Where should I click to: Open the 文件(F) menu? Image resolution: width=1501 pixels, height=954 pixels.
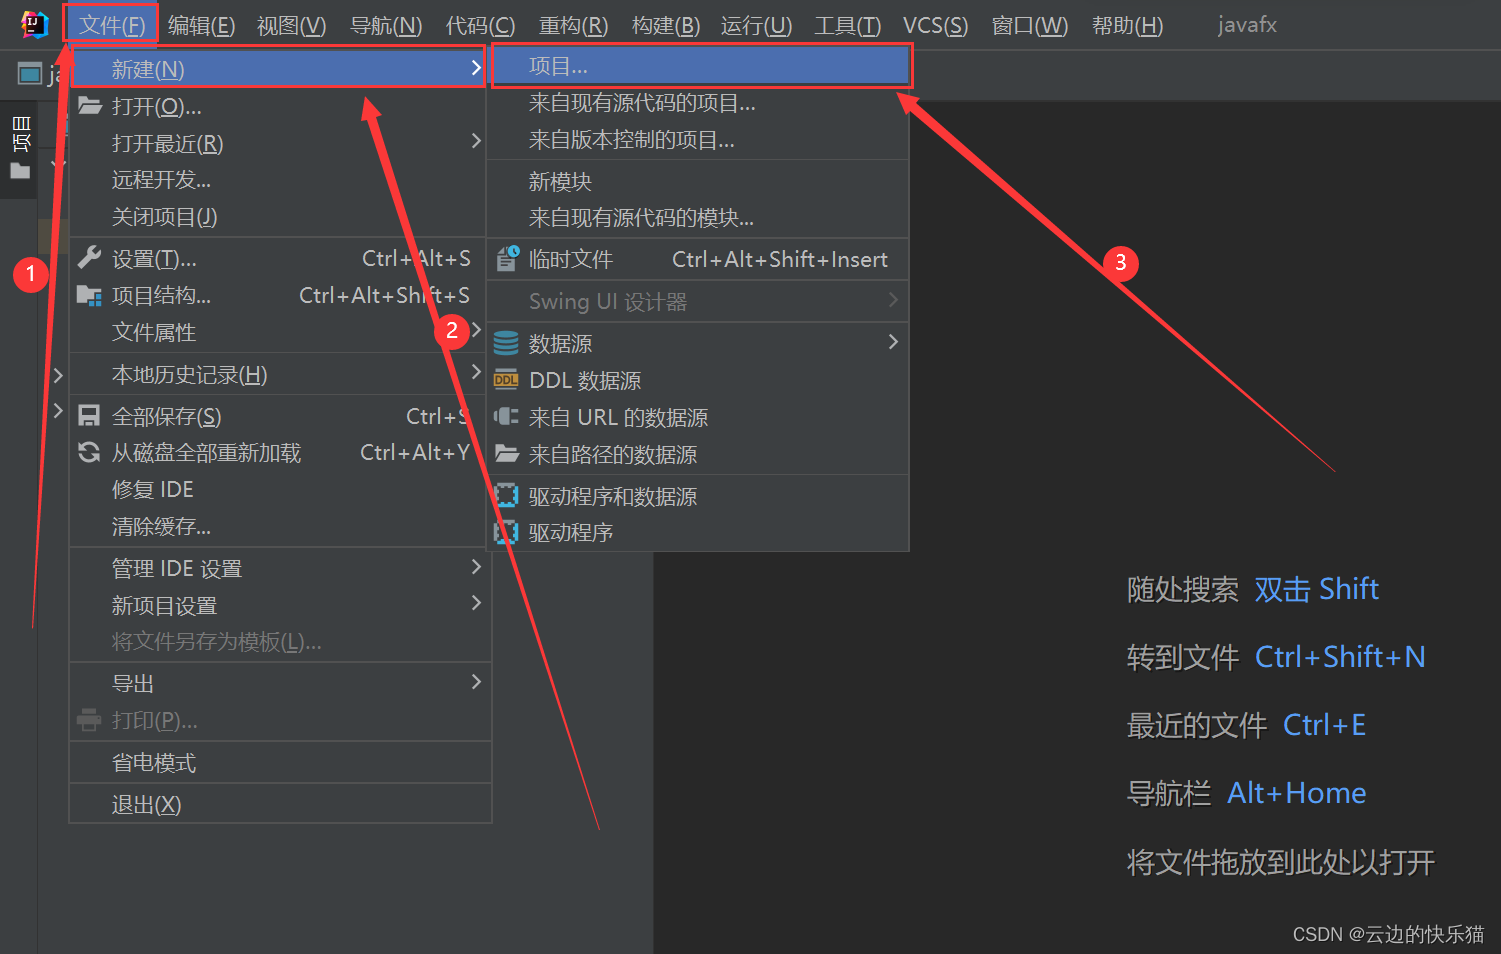112,25
